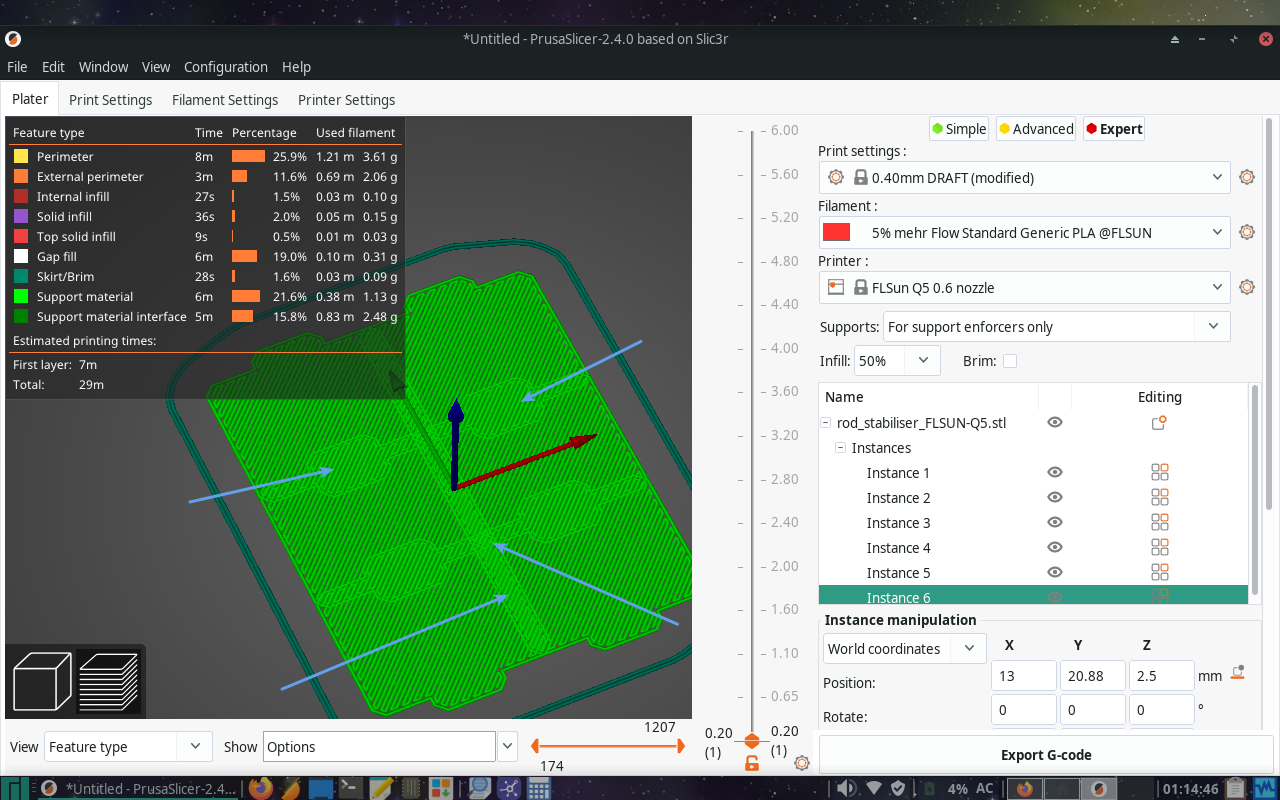Open Filament settings gear icon
Viewport: 1280px width, 800px height.
click(1246, 232)
